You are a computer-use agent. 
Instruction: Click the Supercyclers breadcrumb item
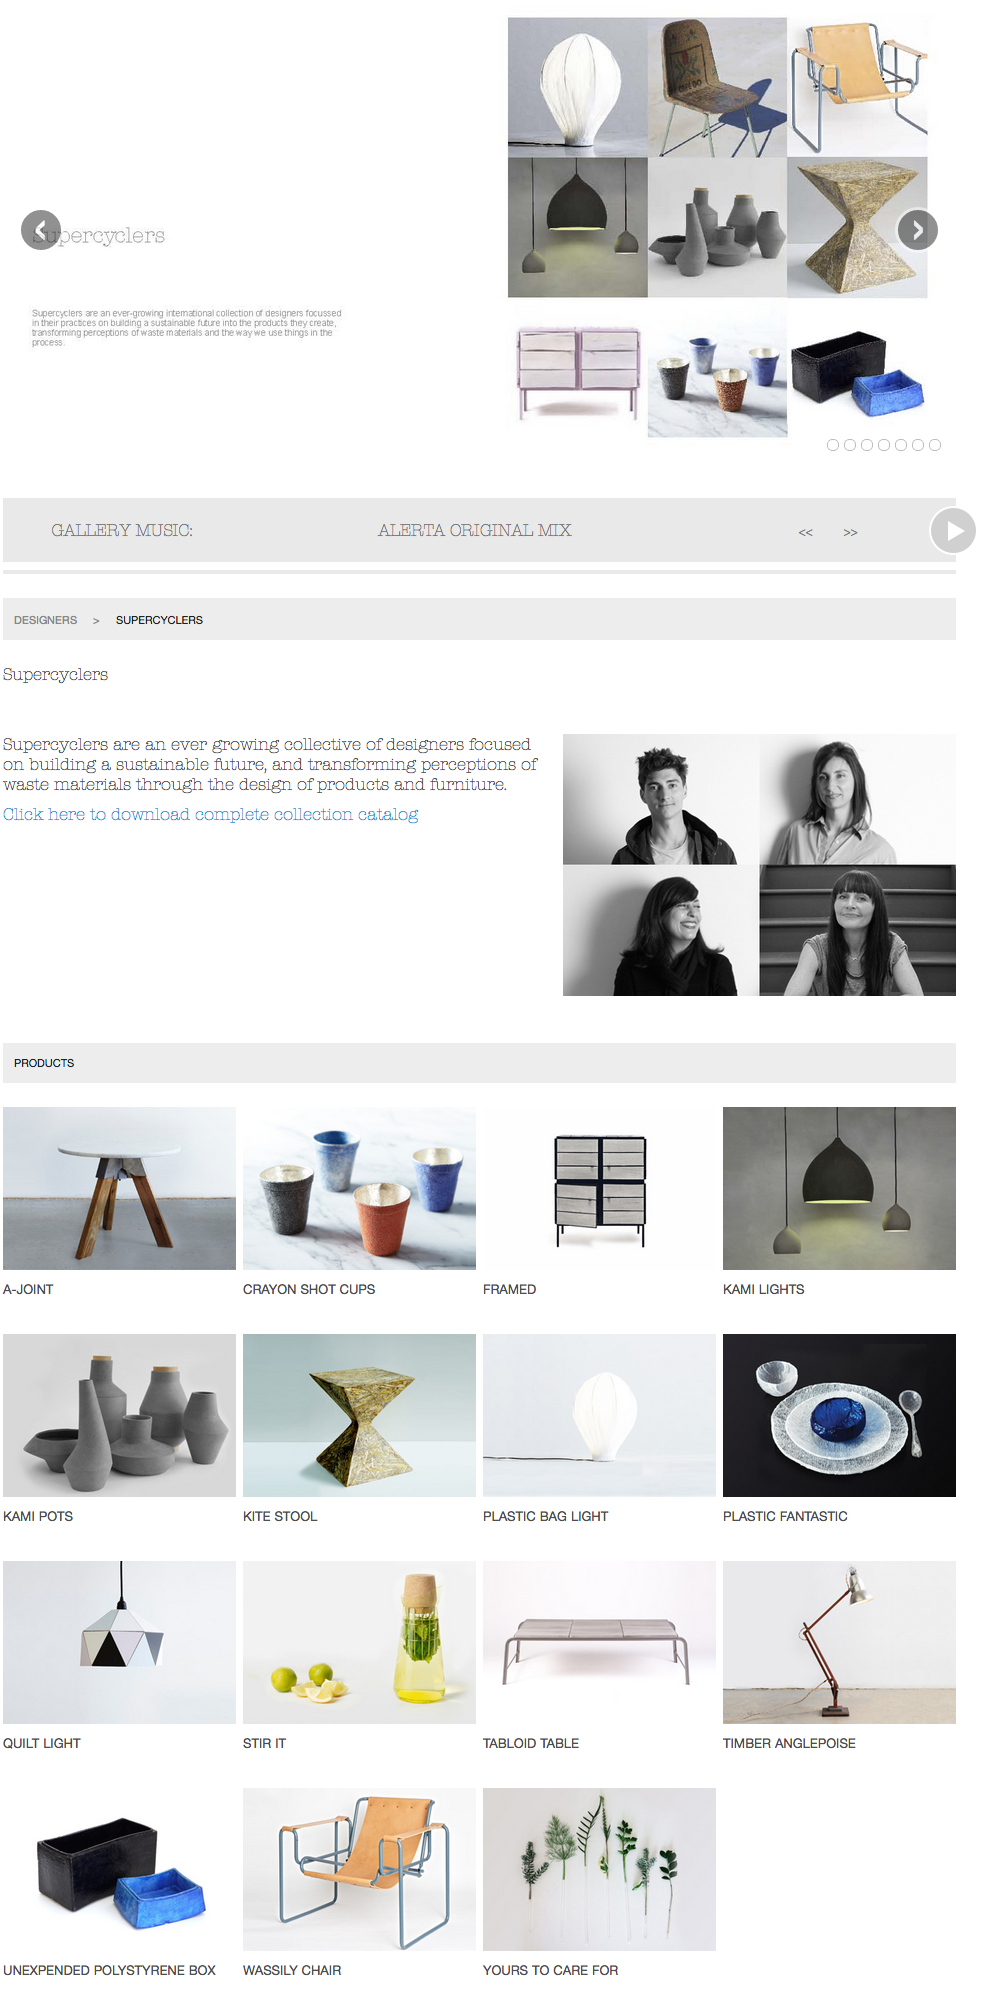tap(159, 620)
